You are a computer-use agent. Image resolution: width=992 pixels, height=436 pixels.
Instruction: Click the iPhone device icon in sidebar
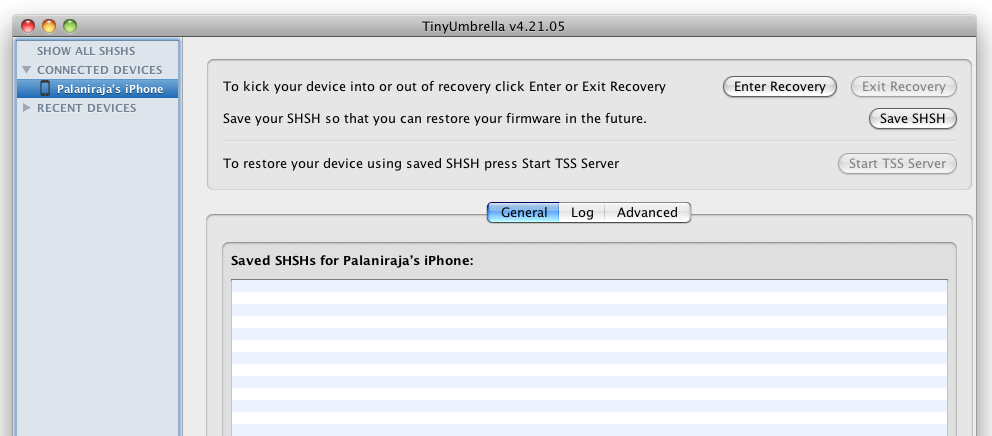tap(45, 89)
